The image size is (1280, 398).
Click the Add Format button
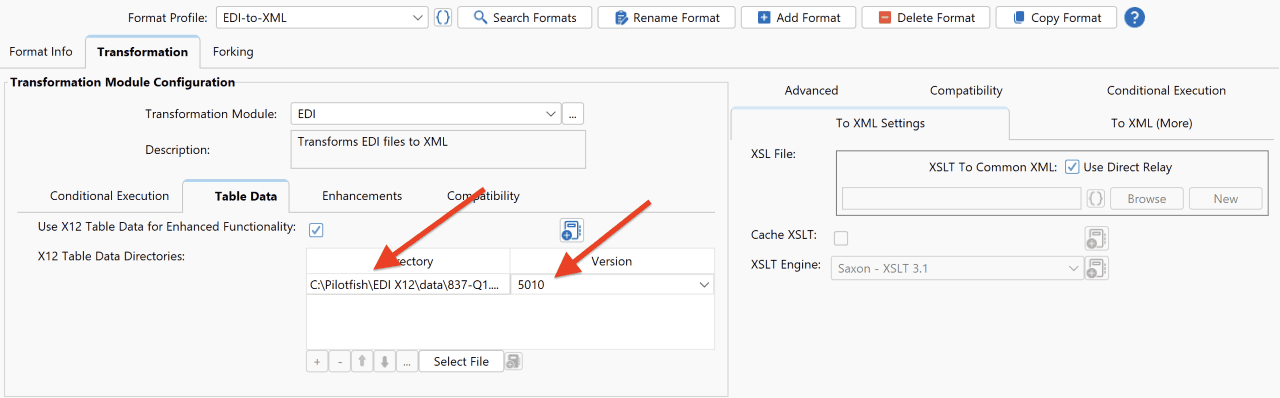(798, 17)
